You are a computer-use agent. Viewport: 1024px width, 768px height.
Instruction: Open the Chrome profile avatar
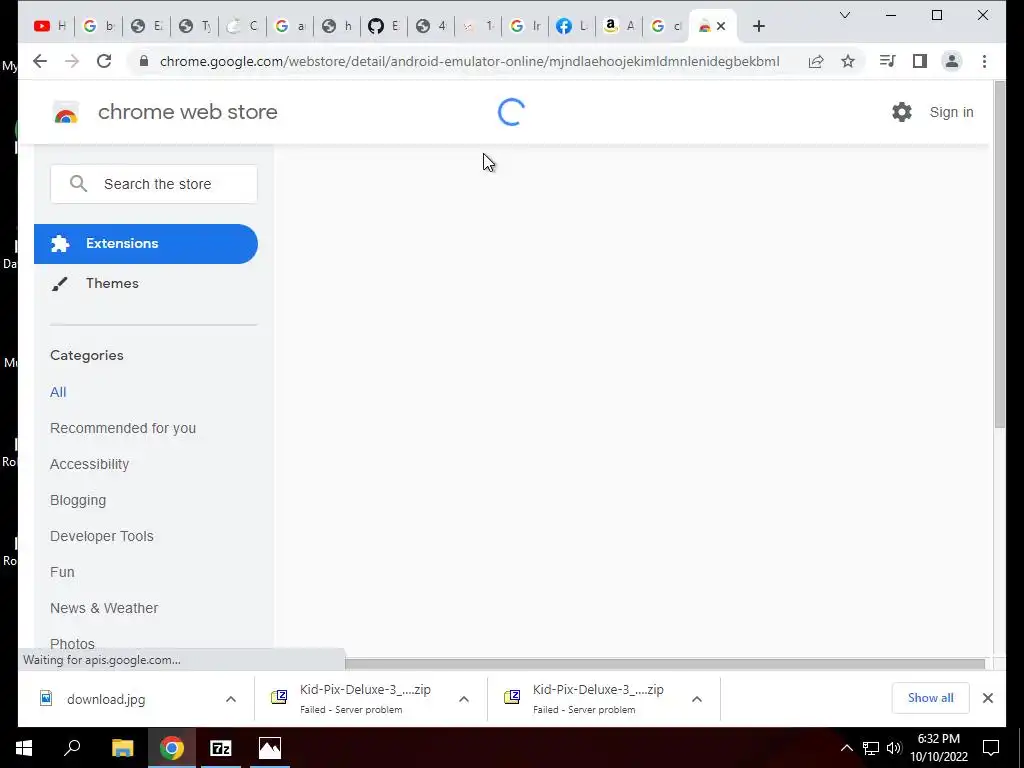952,61
